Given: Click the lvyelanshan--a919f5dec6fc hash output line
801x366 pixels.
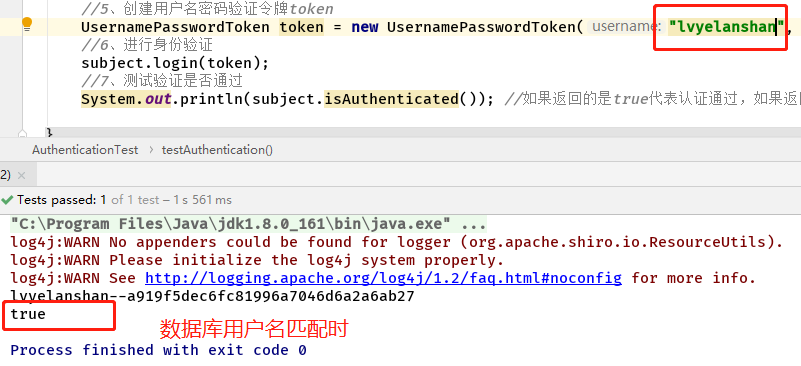Looking at the screenshot, I should point(212,296).
